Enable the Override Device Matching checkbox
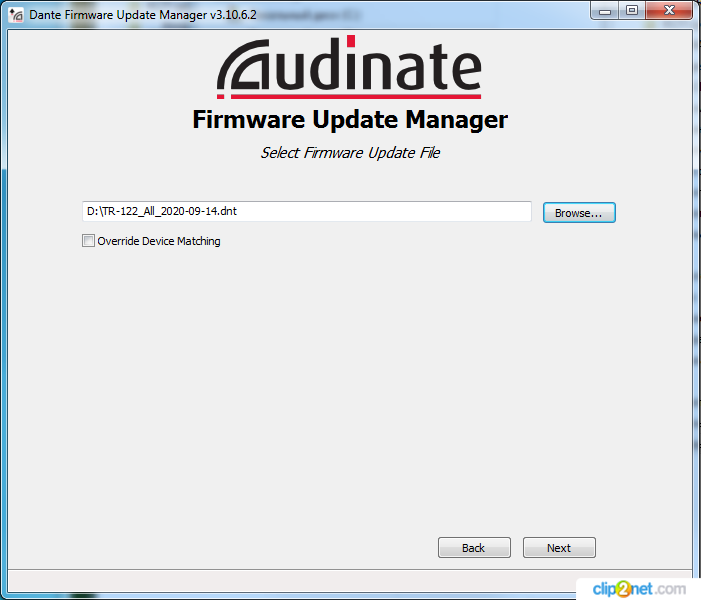 click(89, 241)
